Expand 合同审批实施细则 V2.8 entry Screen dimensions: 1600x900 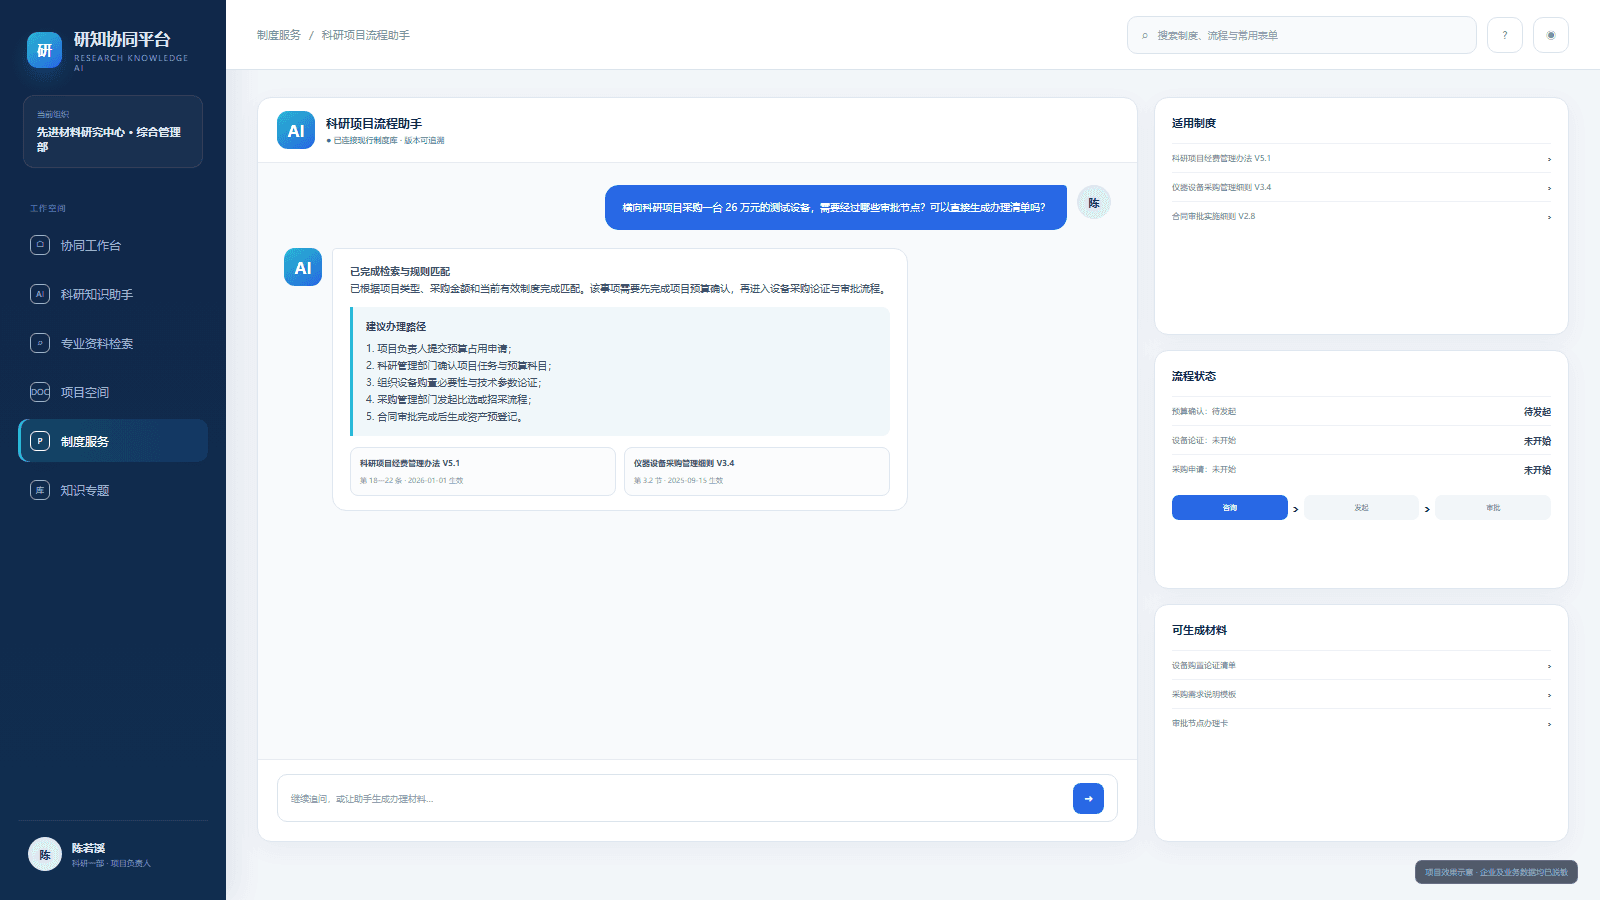(1361, 216)
